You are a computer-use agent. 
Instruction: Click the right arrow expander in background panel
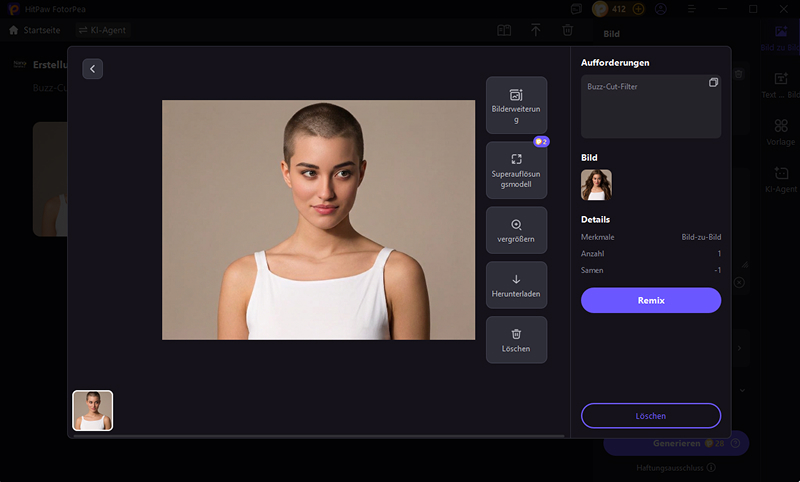point(739,348)
